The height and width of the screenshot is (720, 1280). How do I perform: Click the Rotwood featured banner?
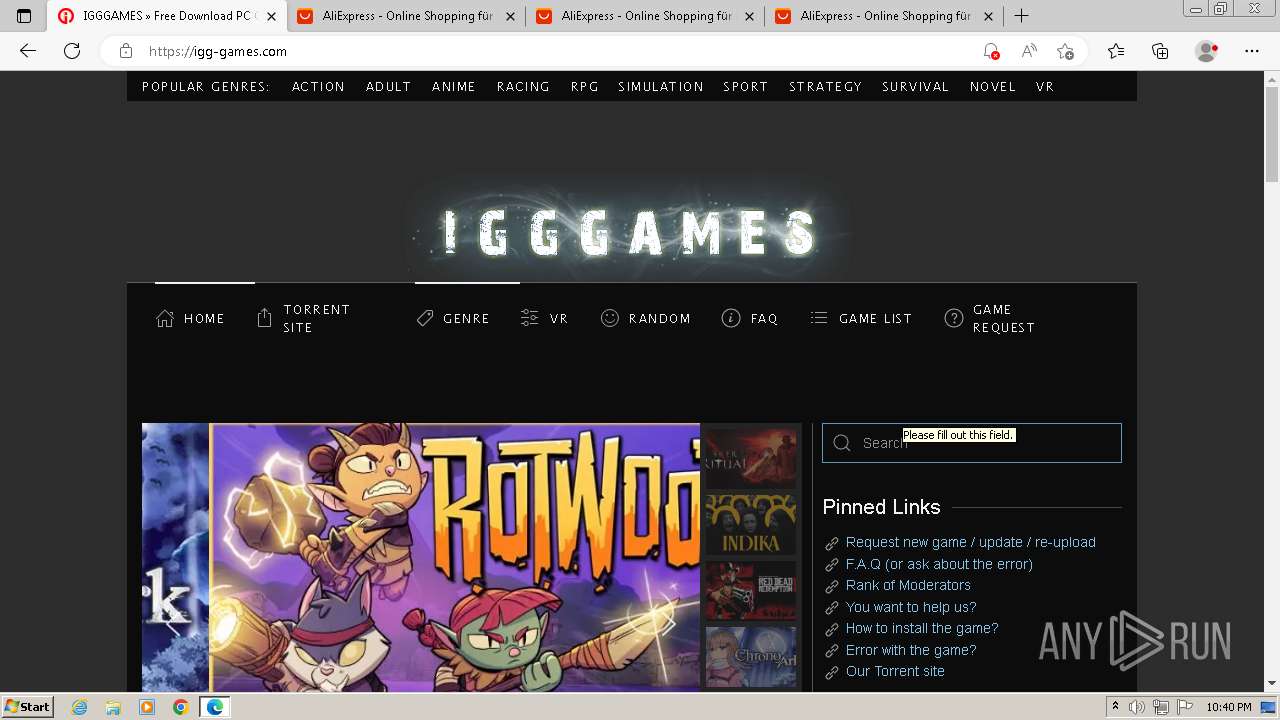pyautogui.click(x=454, y=557)
